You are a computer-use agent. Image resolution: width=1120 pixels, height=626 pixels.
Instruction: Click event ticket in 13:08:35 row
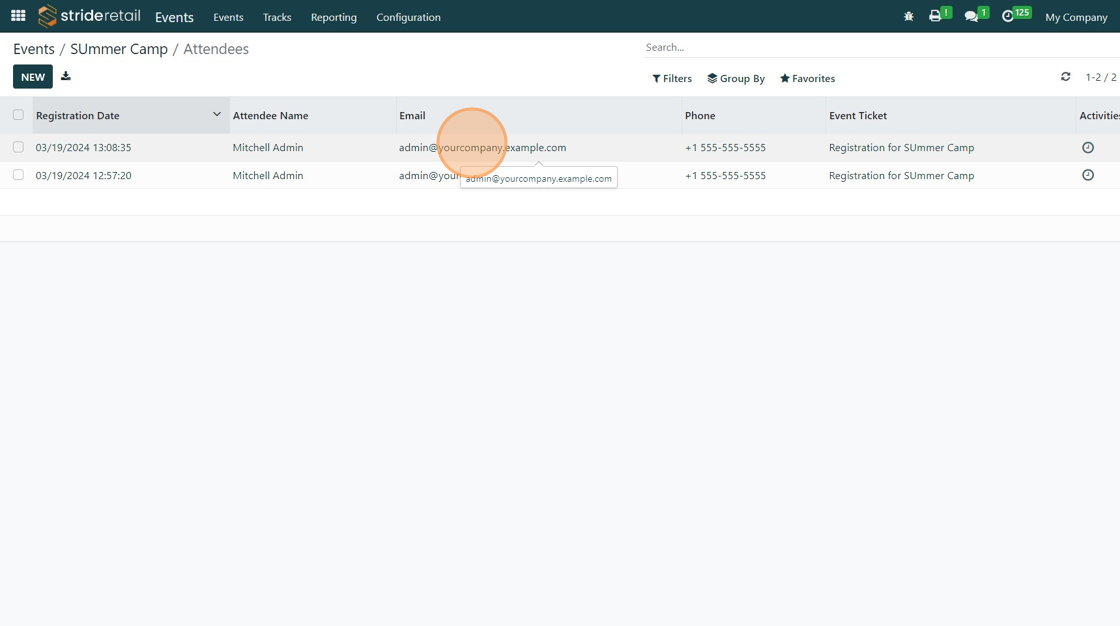(901, 147)
